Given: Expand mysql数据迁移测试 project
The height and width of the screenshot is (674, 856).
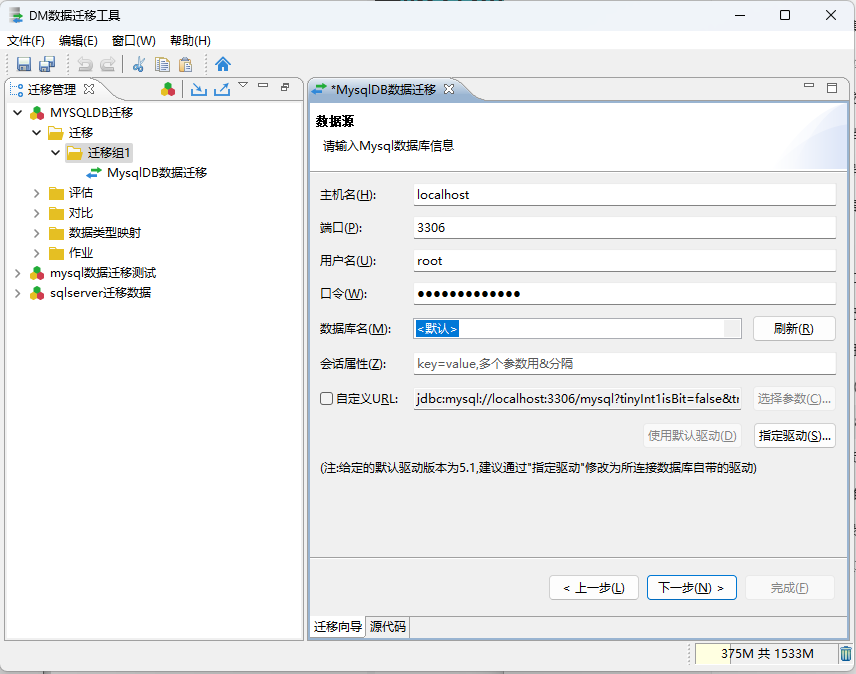Looking at the screenshot, I should pos(17,273).
